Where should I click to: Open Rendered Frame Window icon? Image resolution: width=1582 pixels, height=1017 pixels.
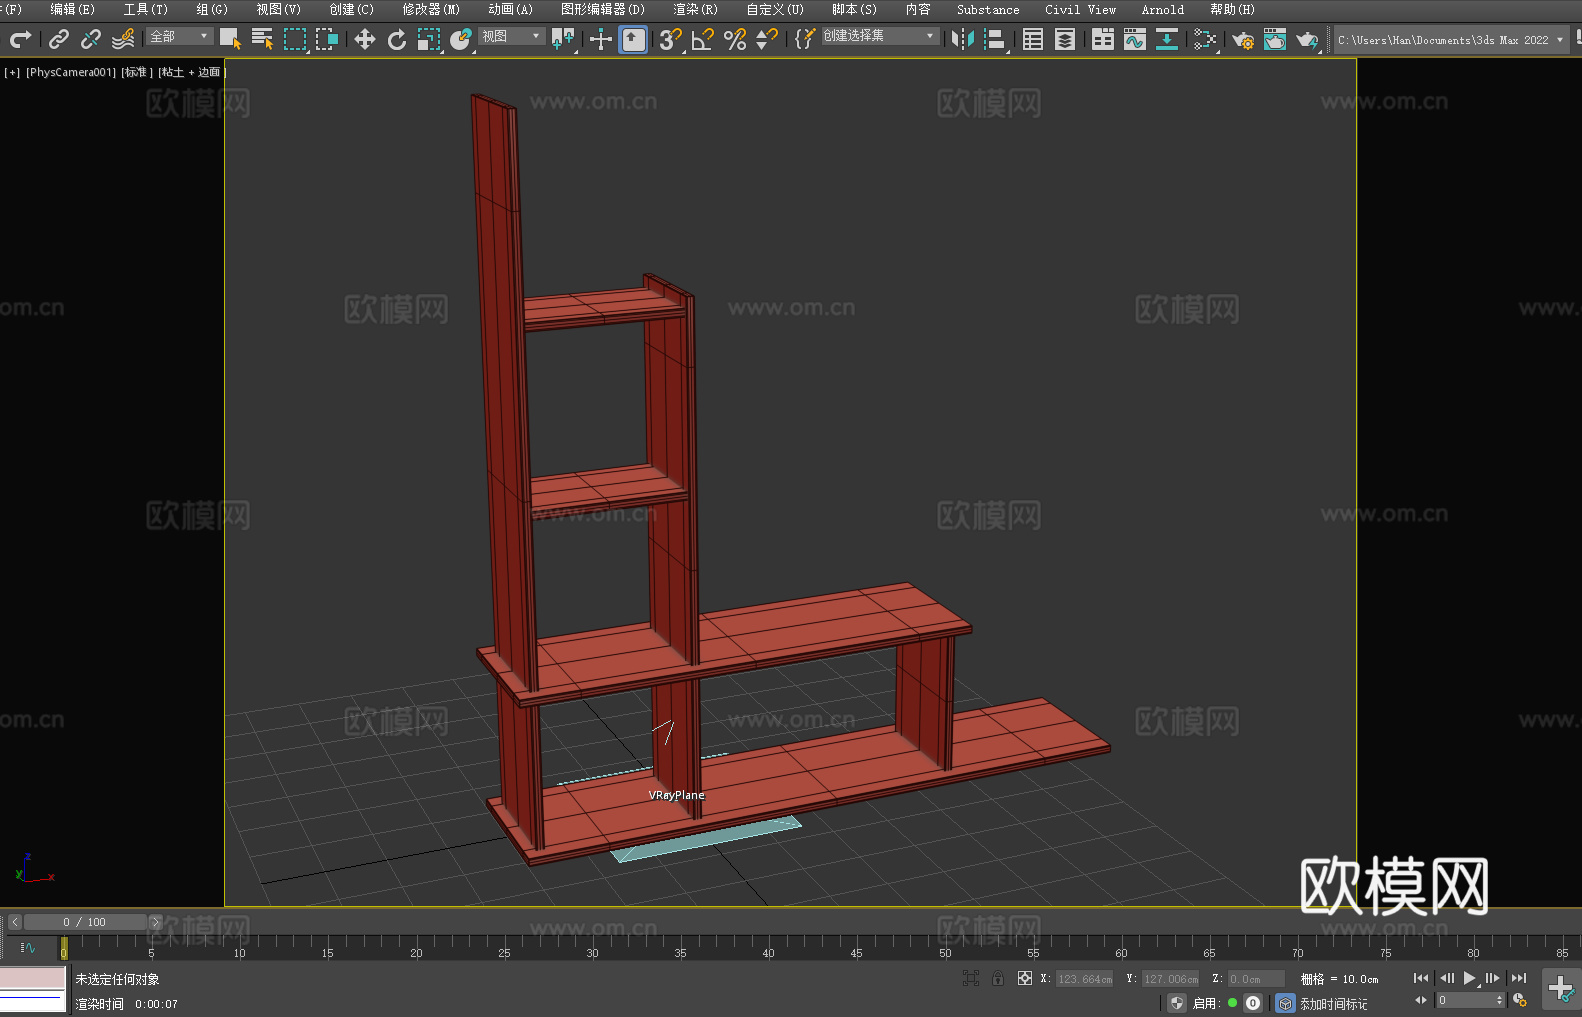(1275, 39)
